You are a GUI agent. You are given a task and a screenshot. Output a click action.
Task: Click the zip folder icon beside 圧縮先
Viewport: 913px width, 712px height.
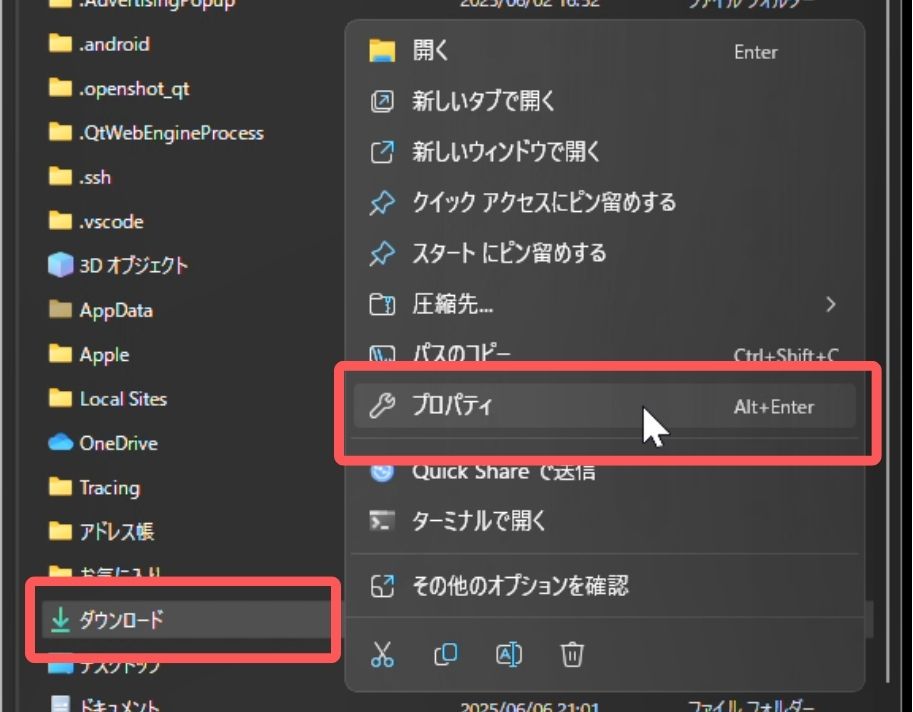tap(382, 304)
